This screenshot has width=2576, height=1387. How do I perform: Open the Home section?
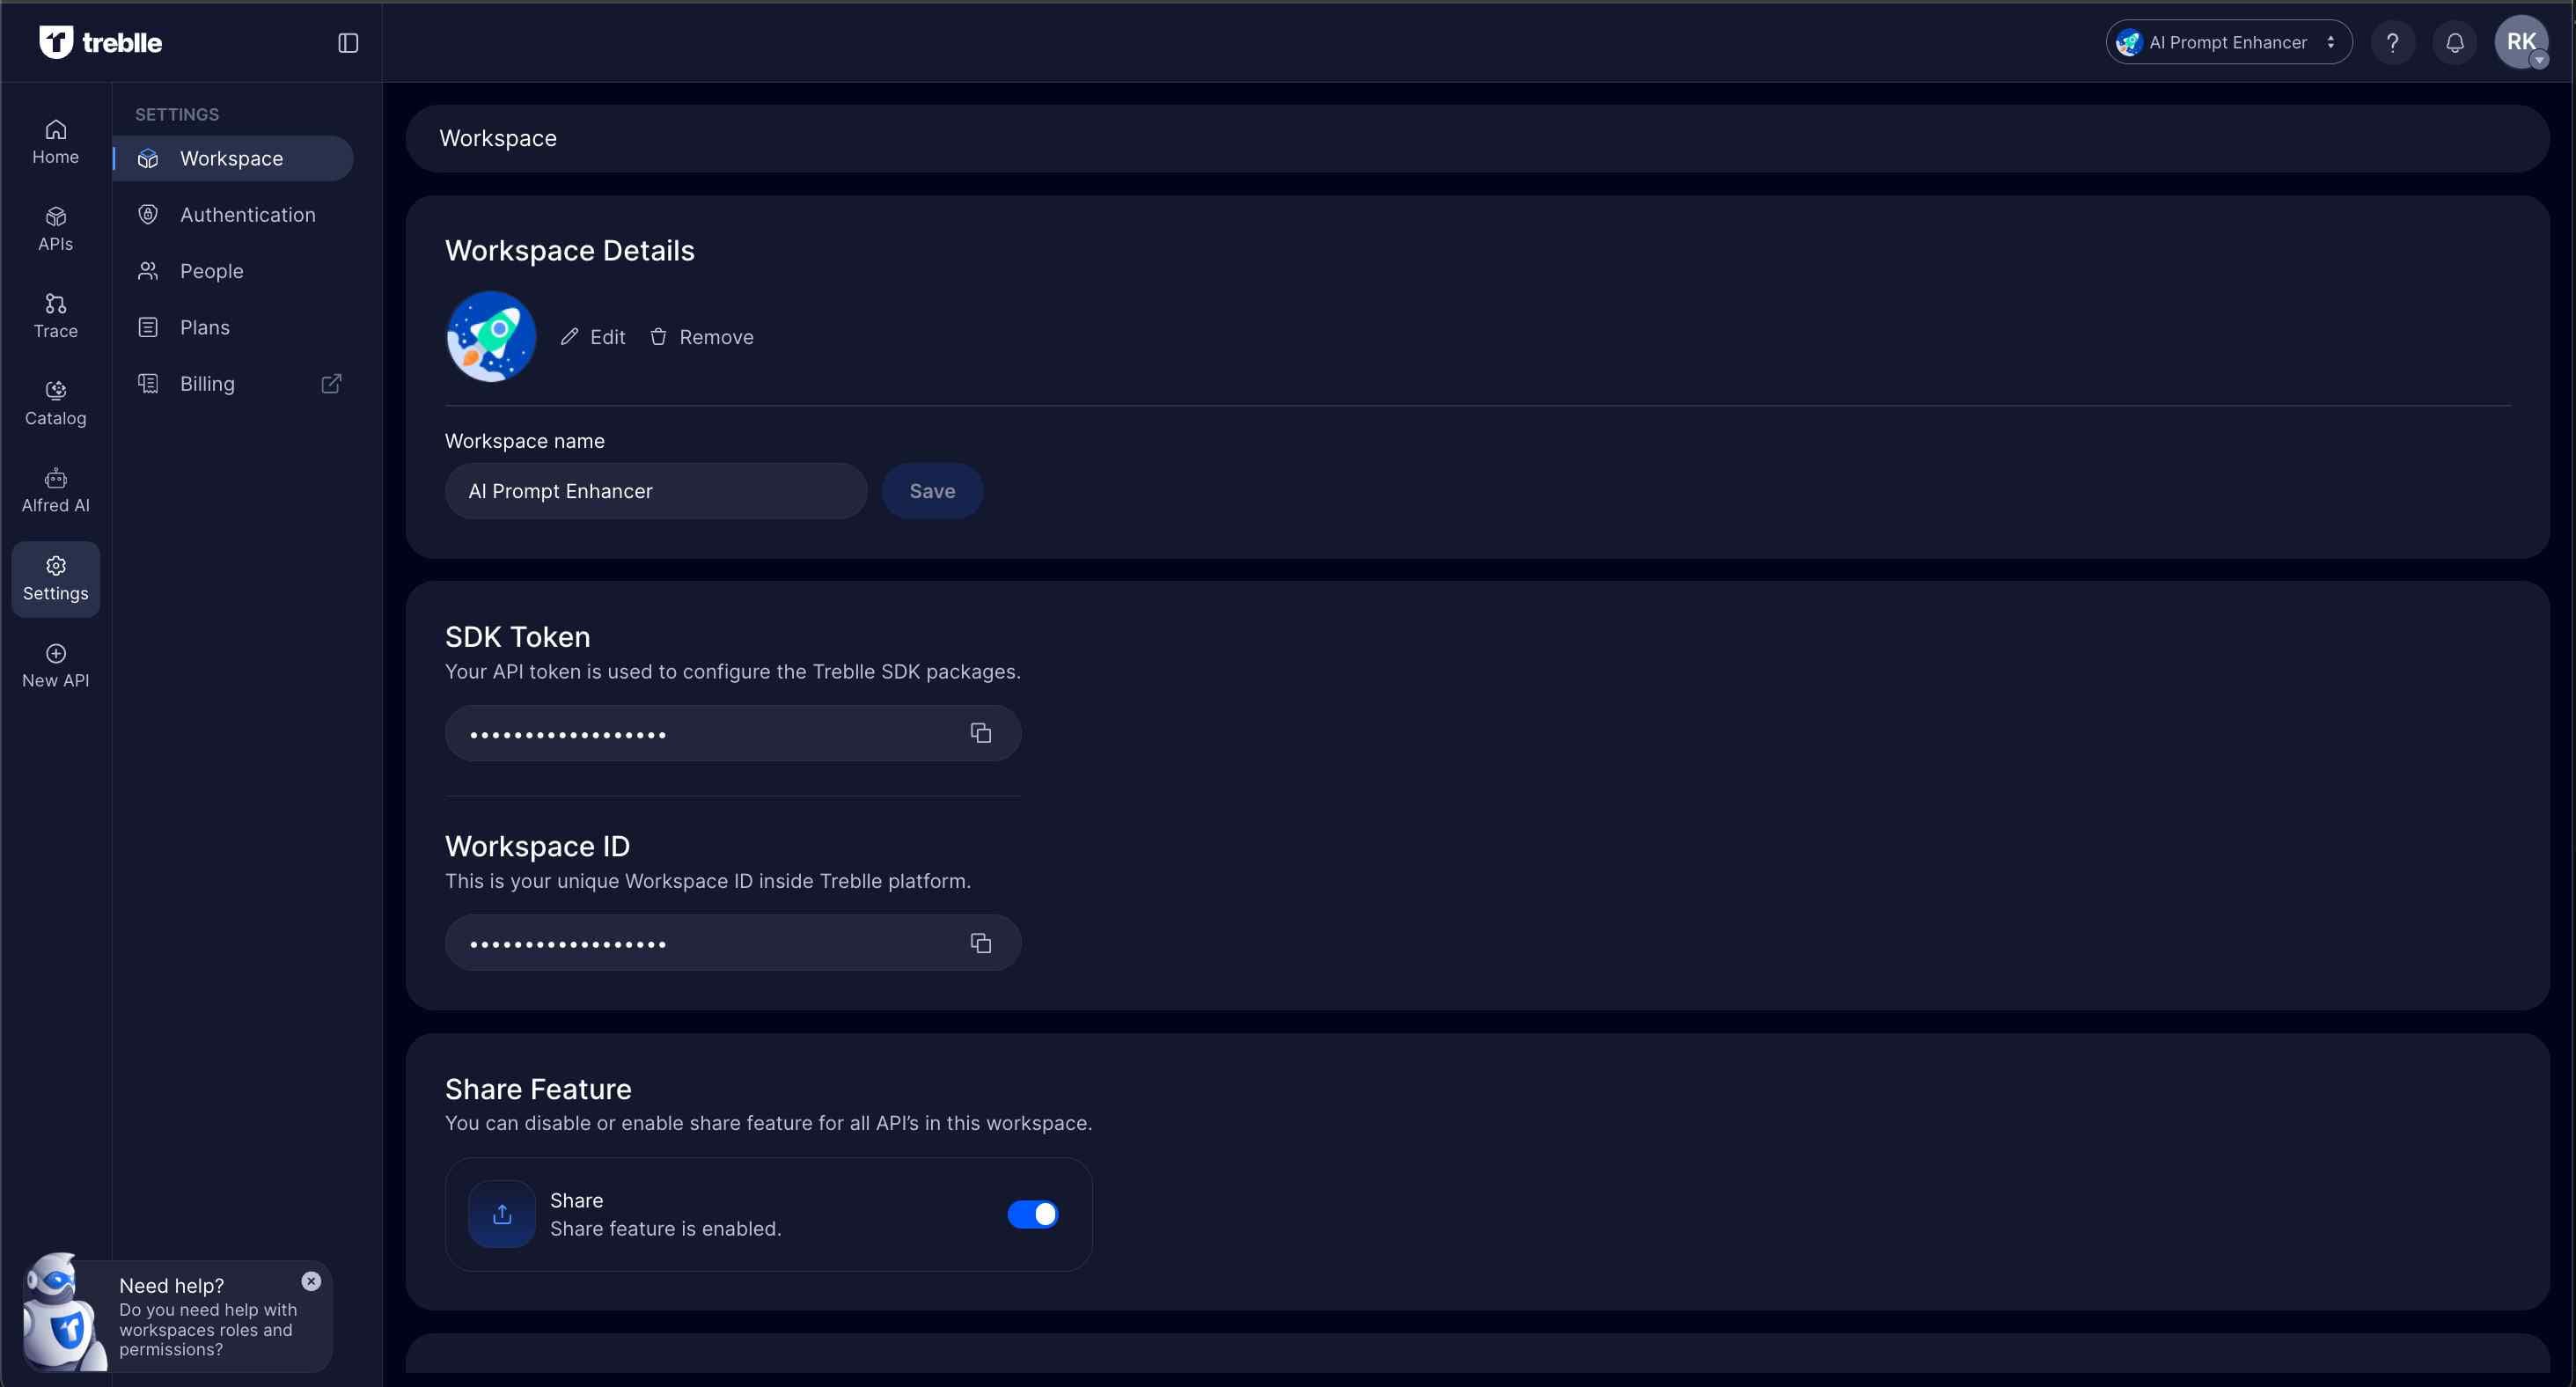point(55,142)
